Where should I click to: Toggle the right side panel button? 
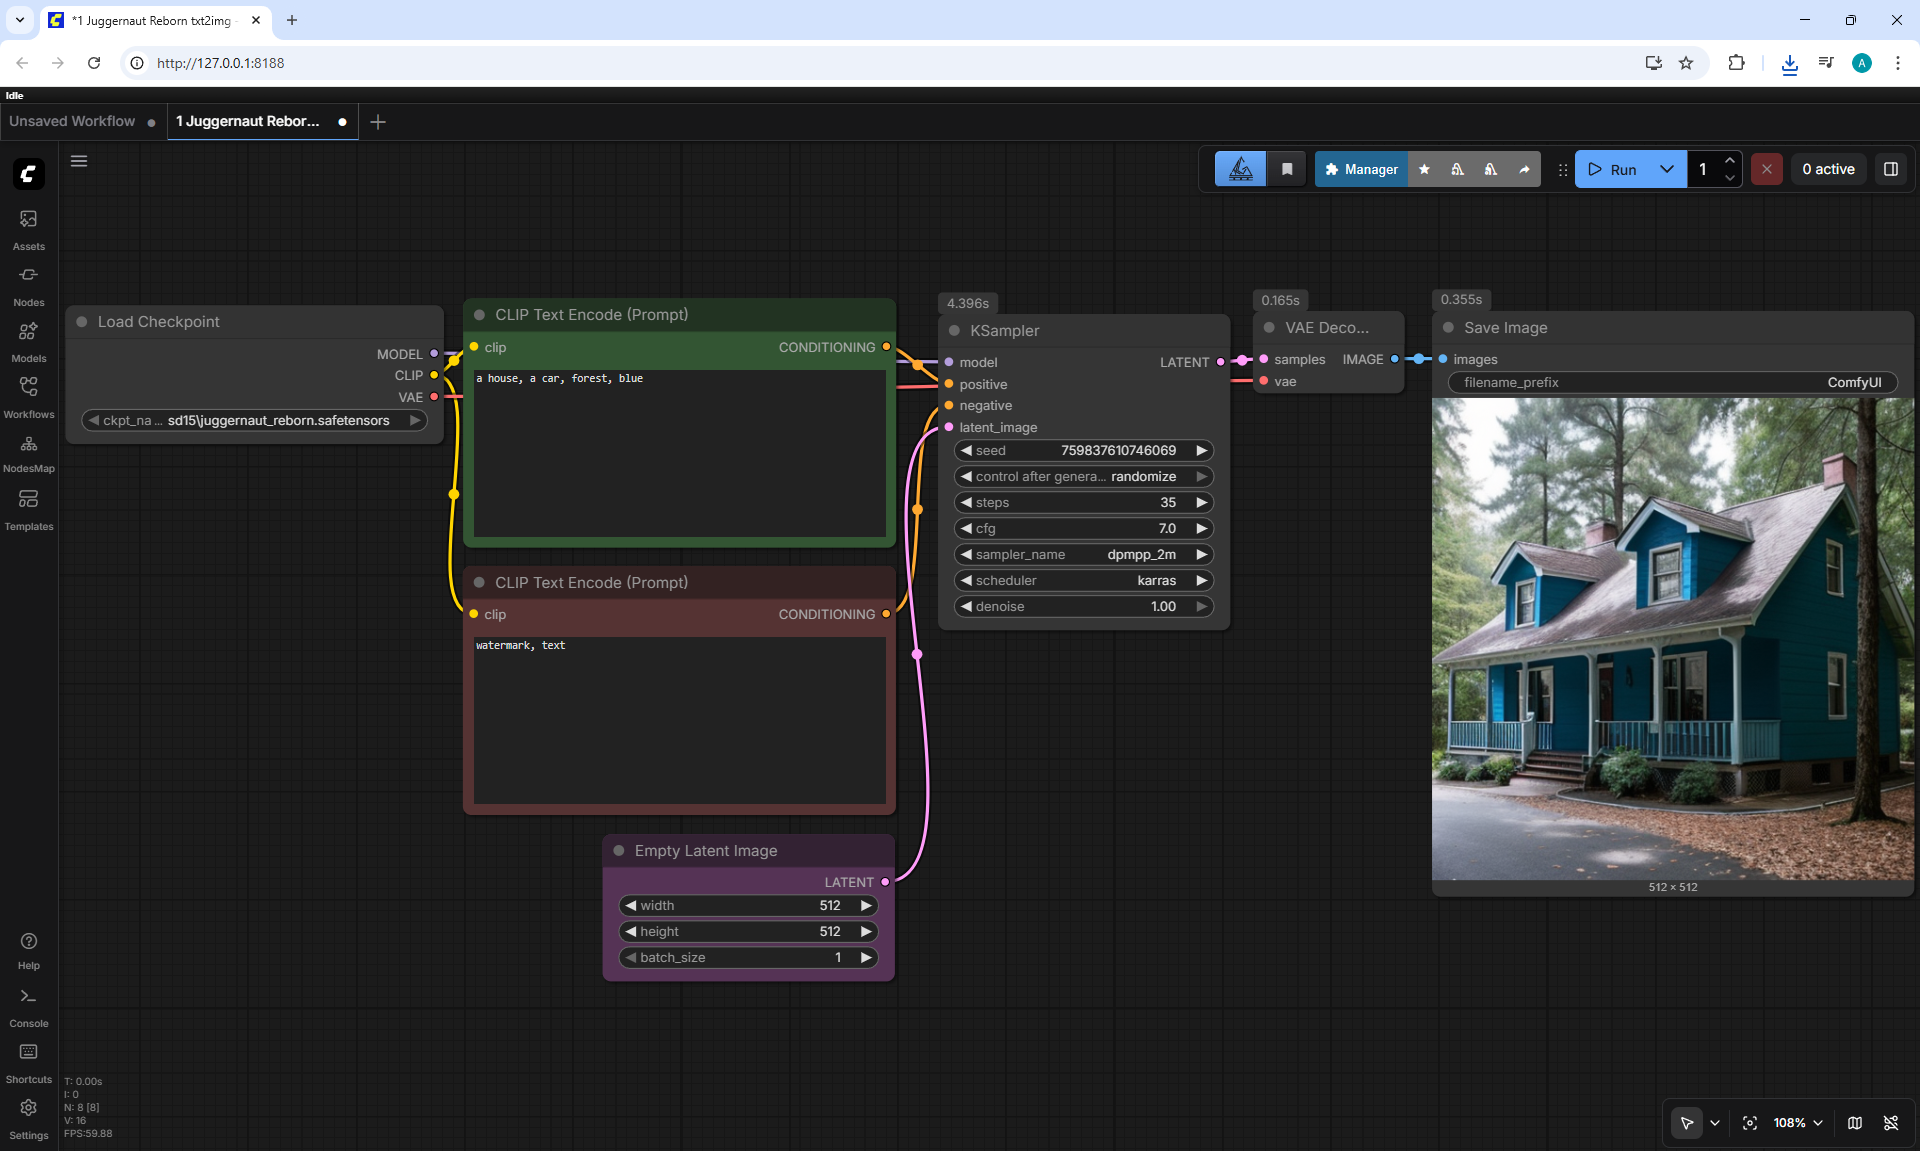click(x=1891, y=169)
